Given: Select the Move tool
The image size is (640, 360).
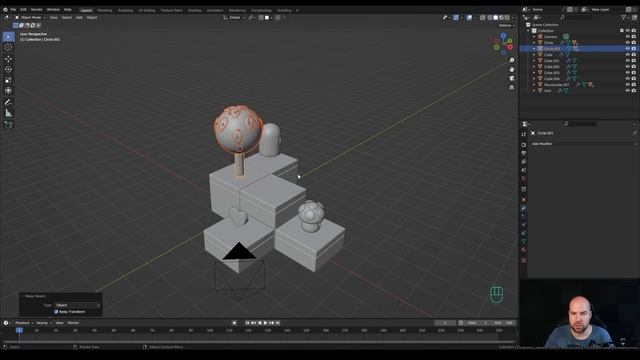Looking at the screenshot, I should pyautogui.click(x=8, y=59).
